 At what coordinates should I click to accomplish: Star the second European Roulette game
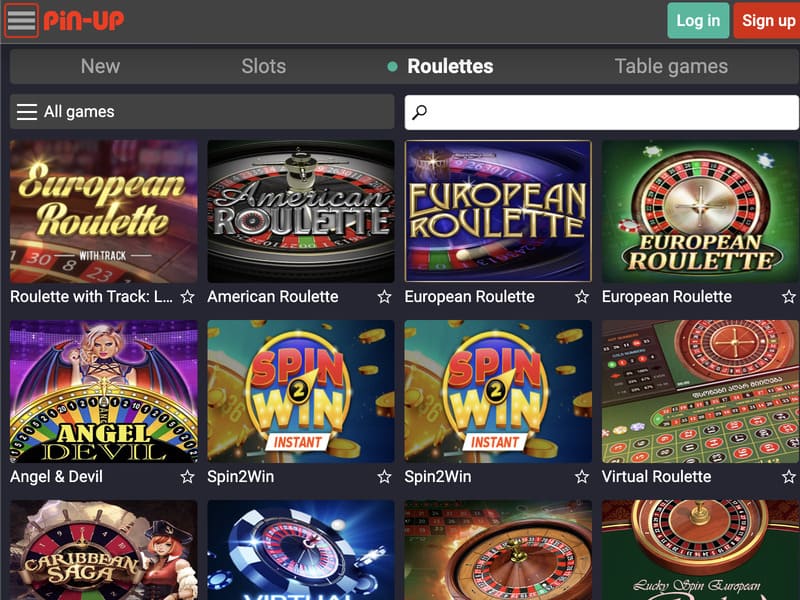tap(786, 297)
